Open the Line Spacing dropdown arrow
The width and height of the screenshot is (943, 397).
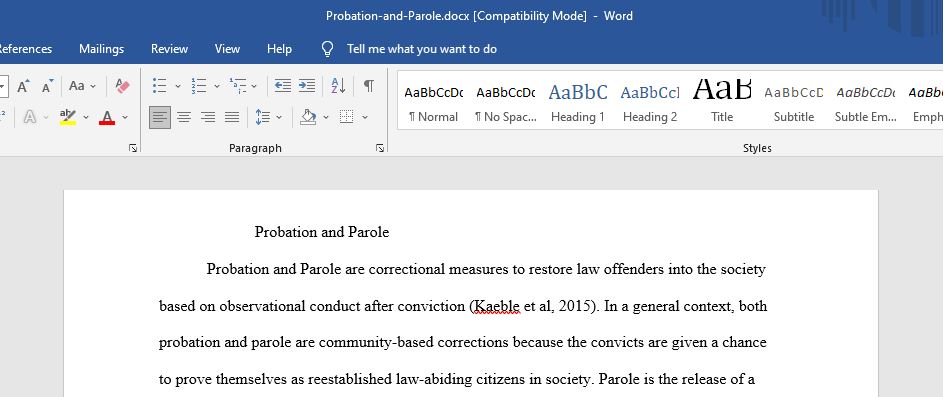pyautogui.click(x=279, y=117)
